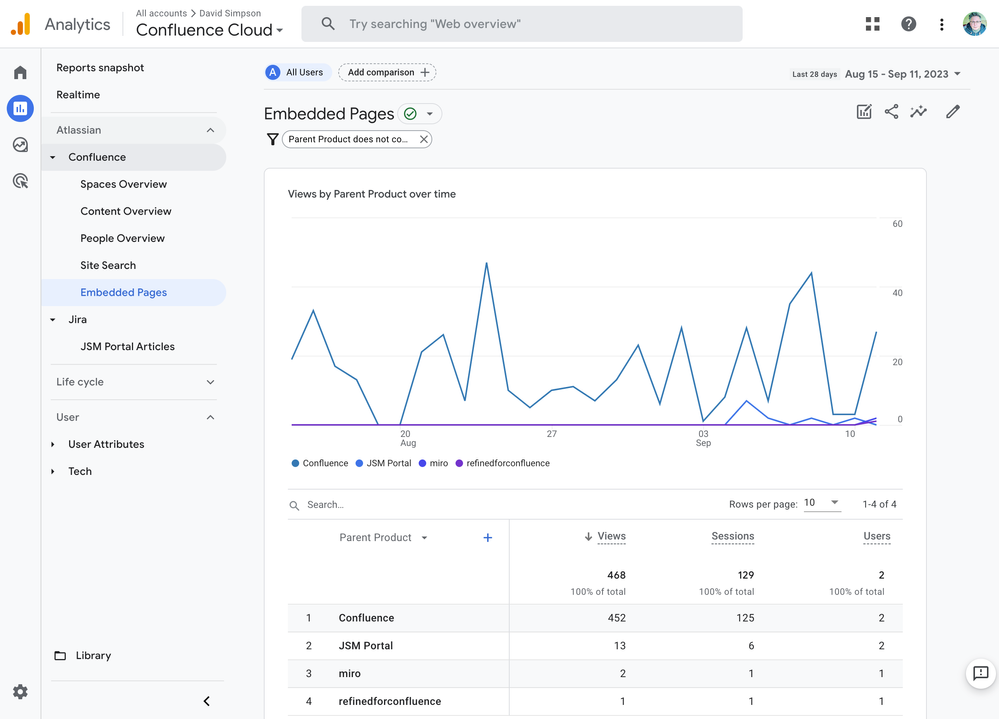Click the table search magnifier icon
Viewport: 999px width, 719px height.
[294, 505]
